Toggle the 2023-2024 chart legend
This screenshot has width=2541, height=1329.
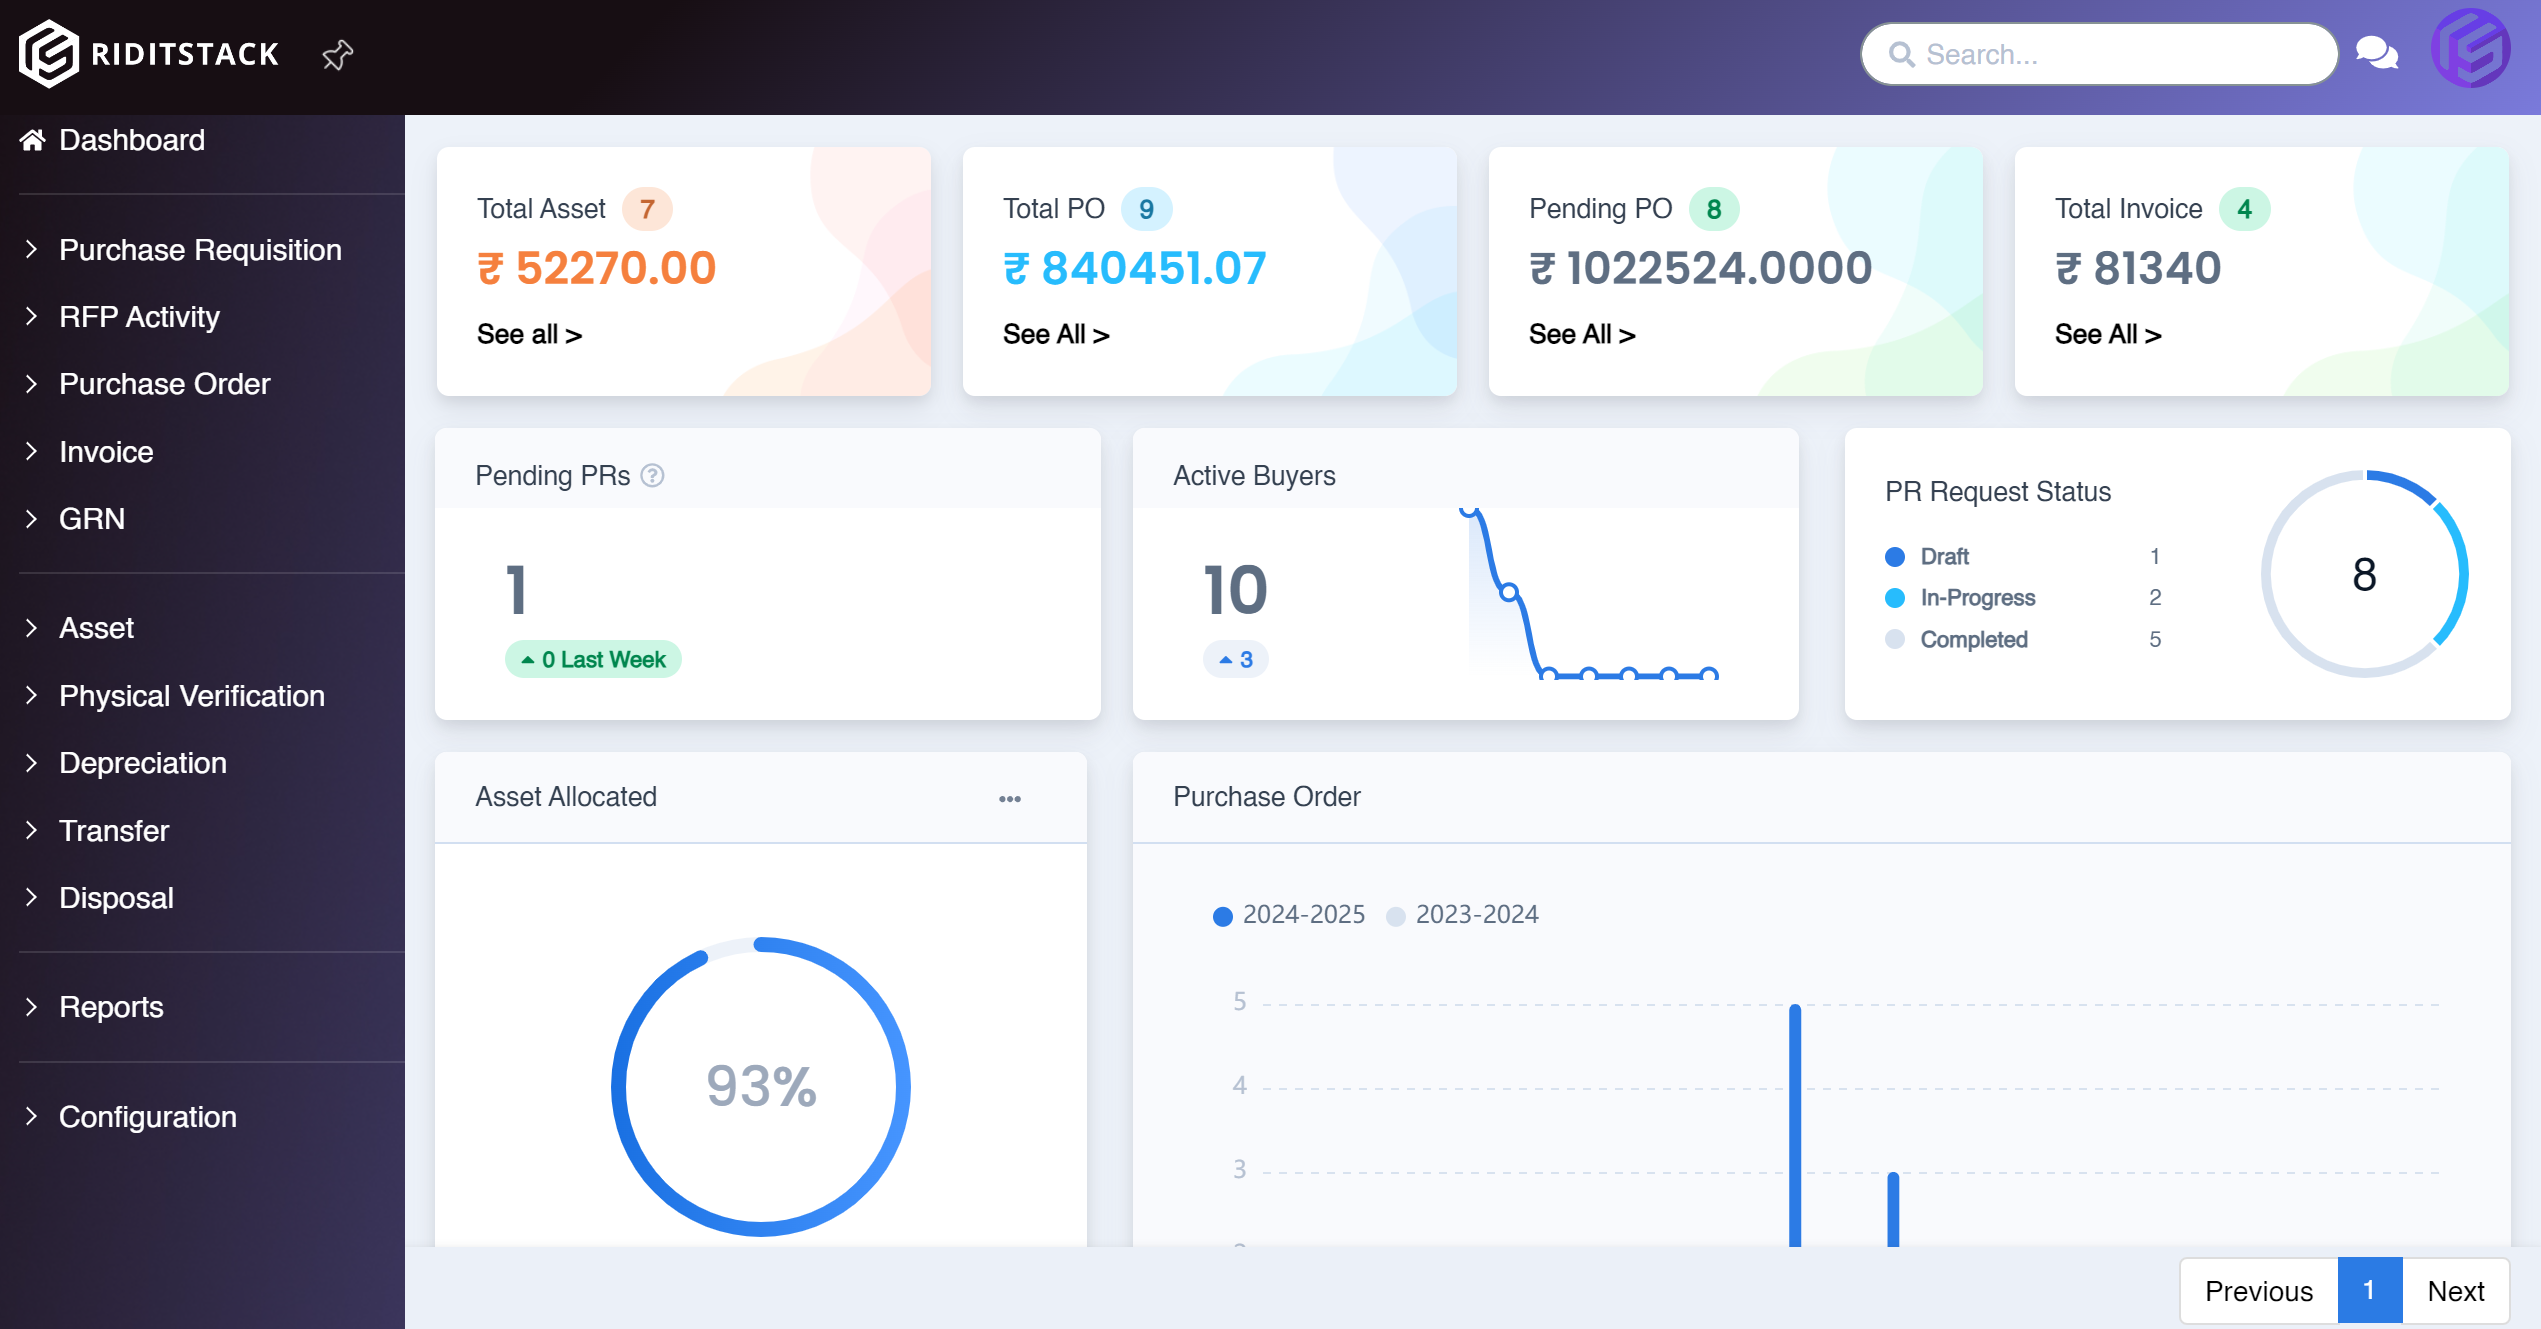(x=1463, y=915)
